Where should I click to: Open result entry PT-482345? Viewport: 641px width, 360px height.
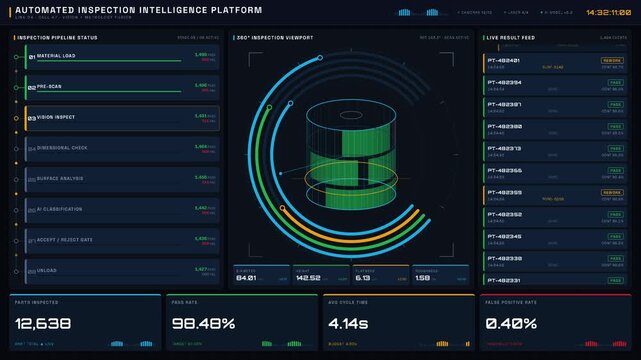(555, 240)
